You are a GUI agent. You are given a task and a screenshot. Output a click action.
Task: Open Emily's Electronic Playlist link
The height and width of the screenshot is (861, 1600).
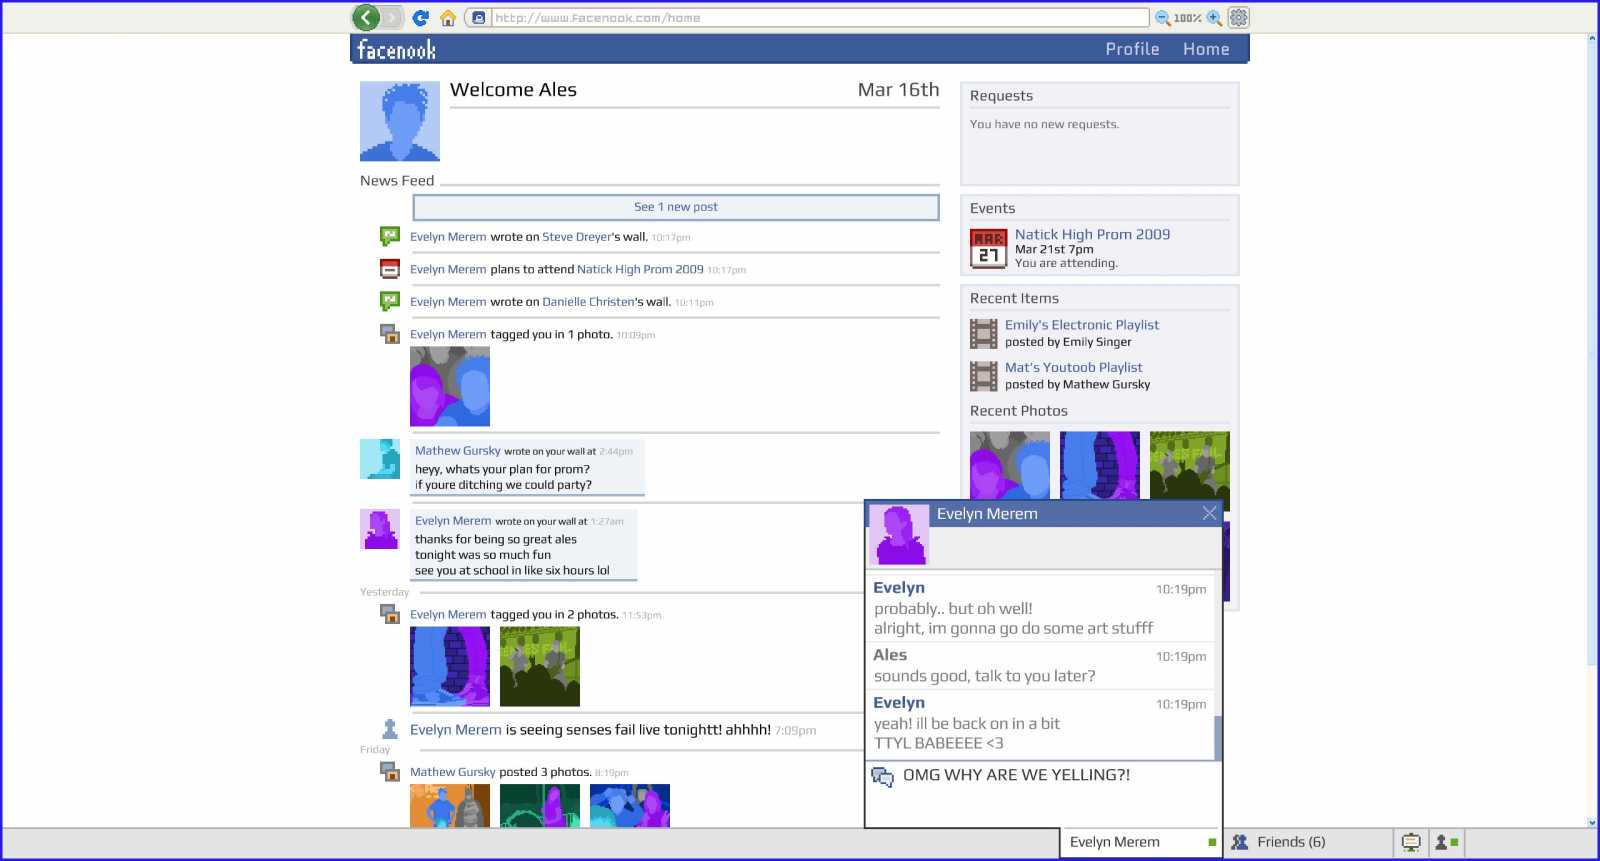(x=1082, y=325)
